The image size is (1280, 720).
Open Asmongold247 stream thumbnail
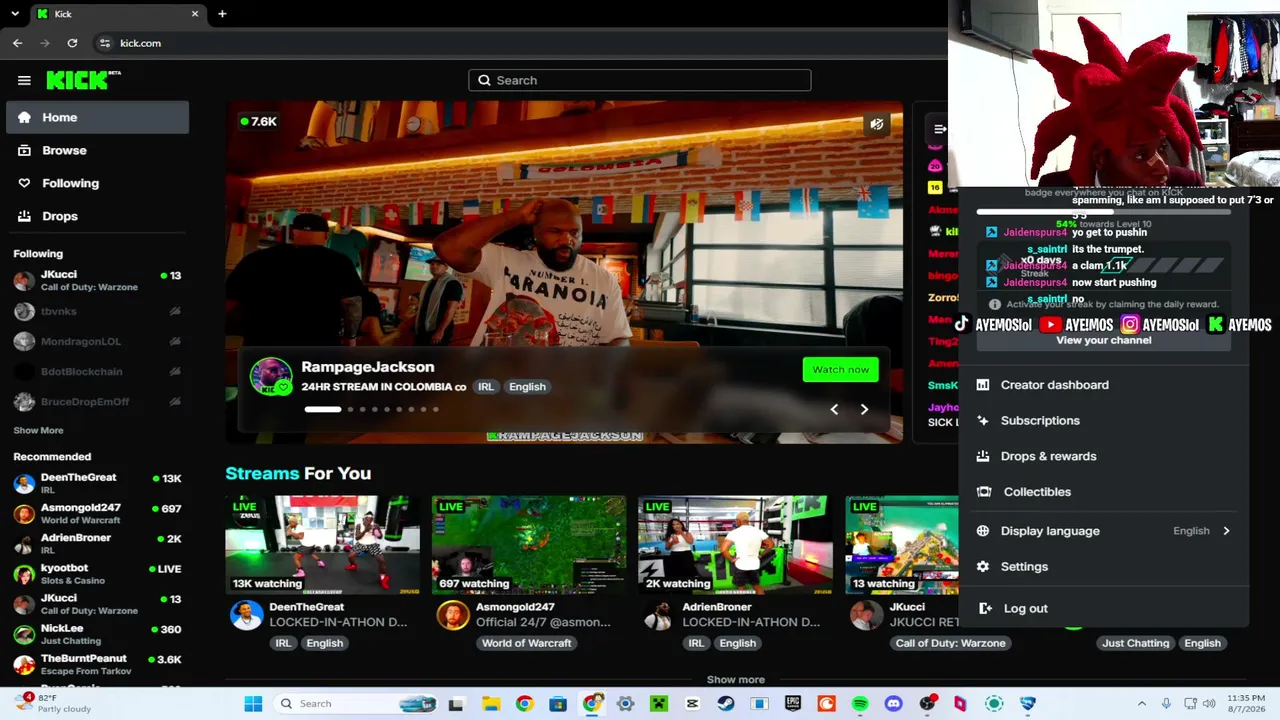[529, 545]
